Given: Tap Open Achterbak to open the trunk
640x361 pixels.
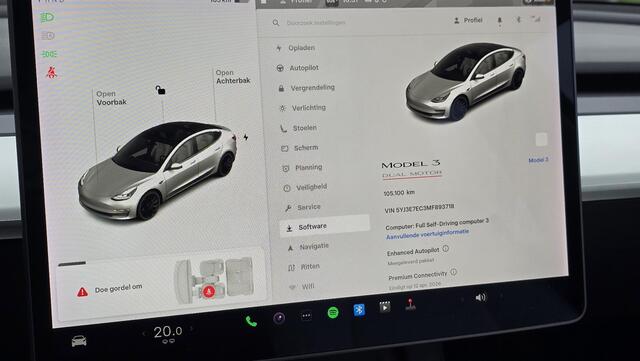Looking at the screenshot, I should pos(233,76).
